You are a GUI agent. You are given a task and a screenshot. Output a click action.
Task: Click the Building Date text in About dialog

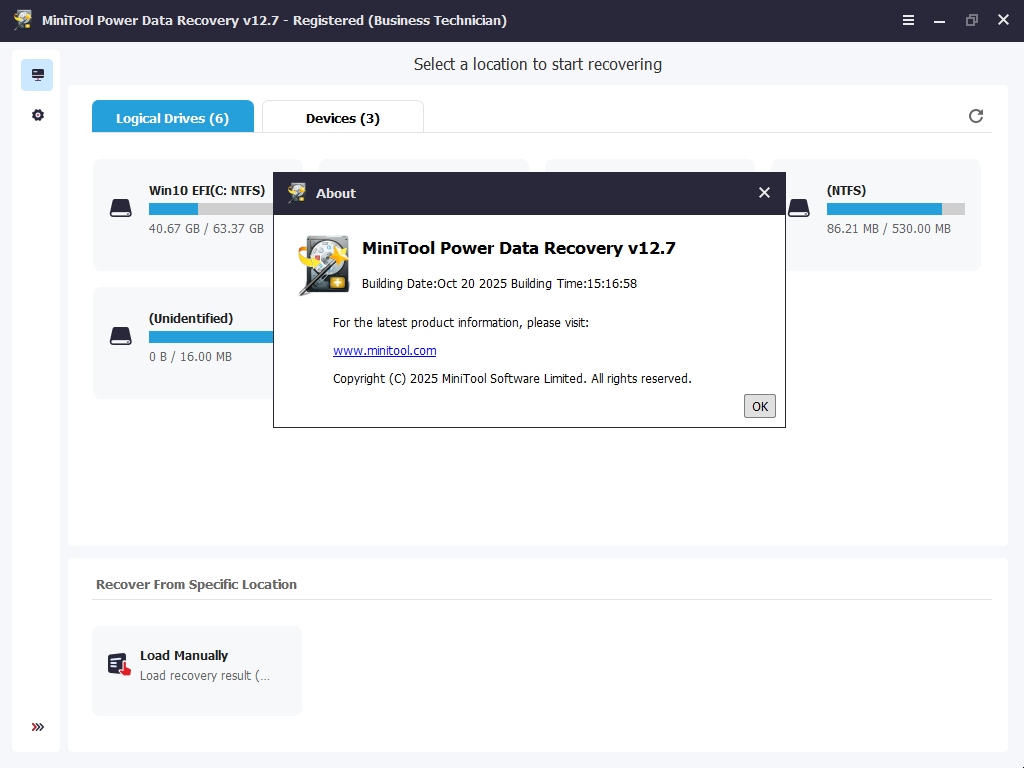[500, 283]
